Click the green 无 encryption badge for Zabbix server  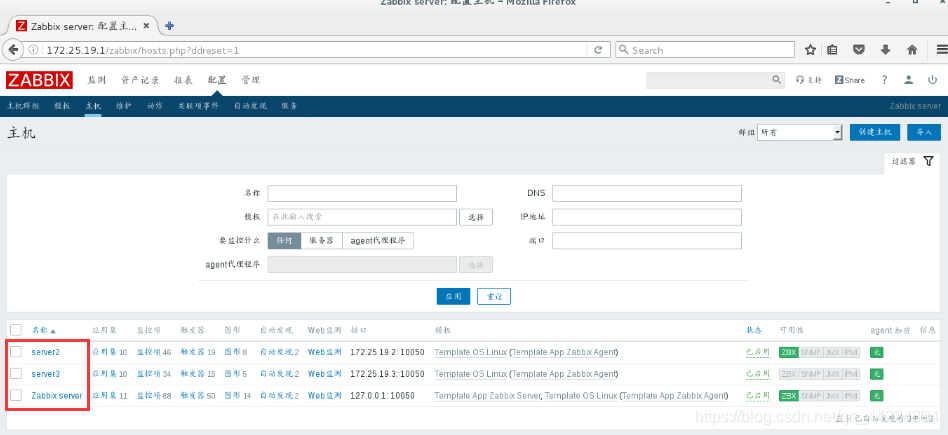click(x=876, y=396)
